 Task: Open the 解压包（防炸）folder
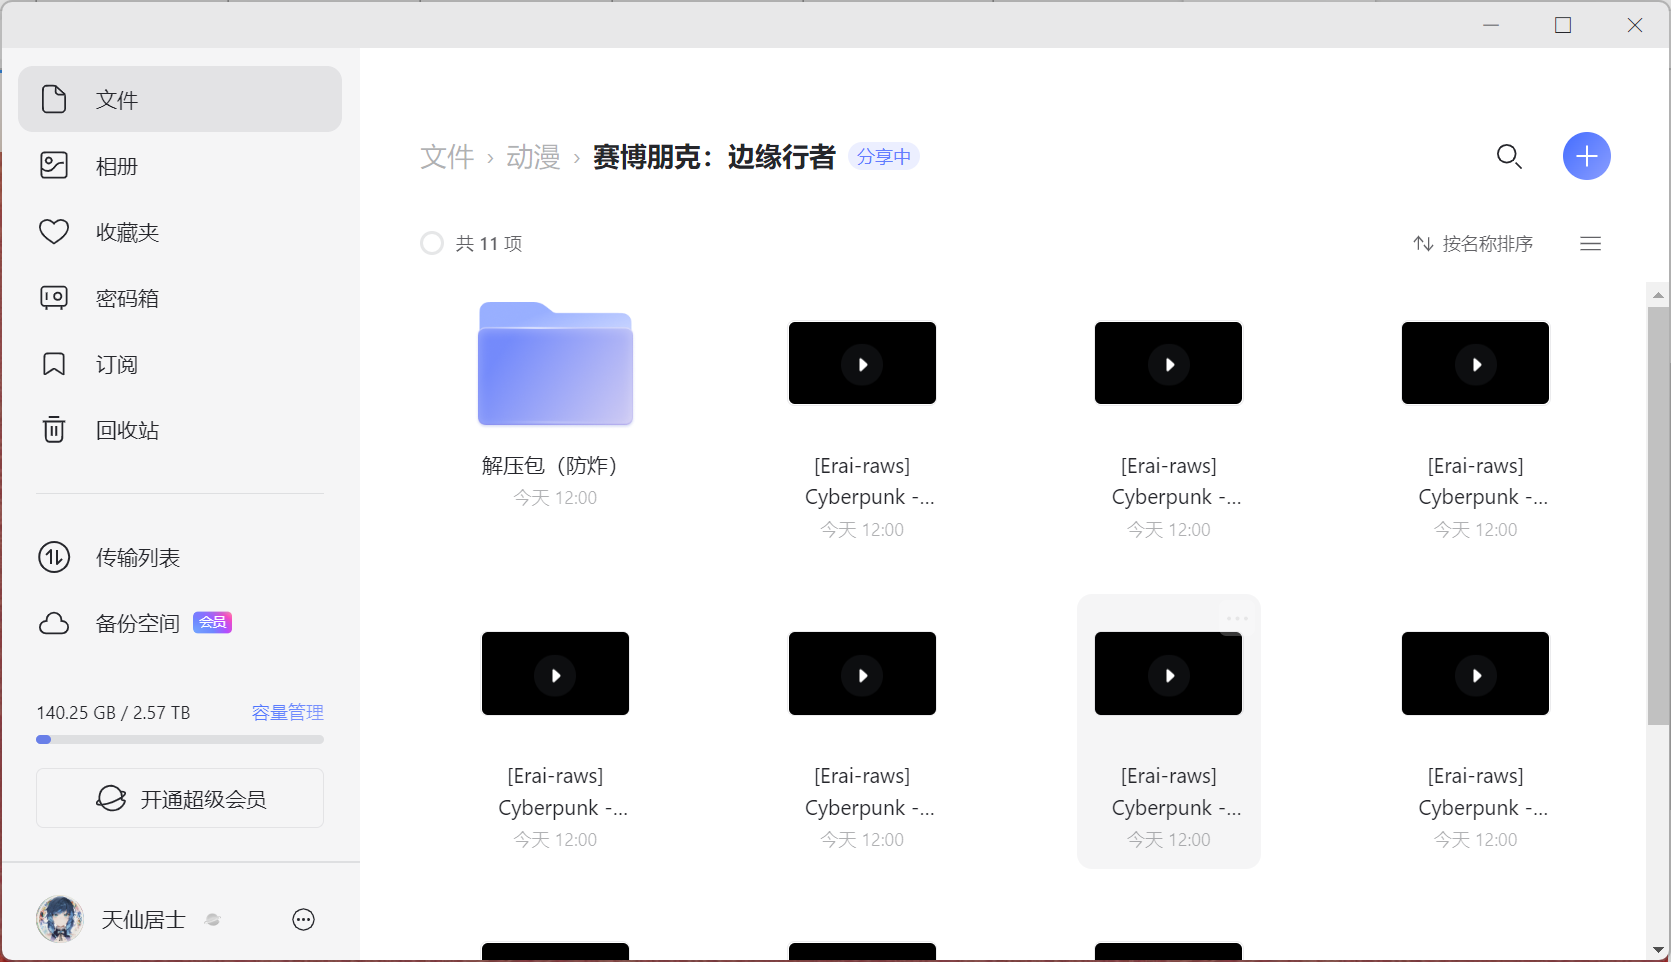(x=555, y=363)
